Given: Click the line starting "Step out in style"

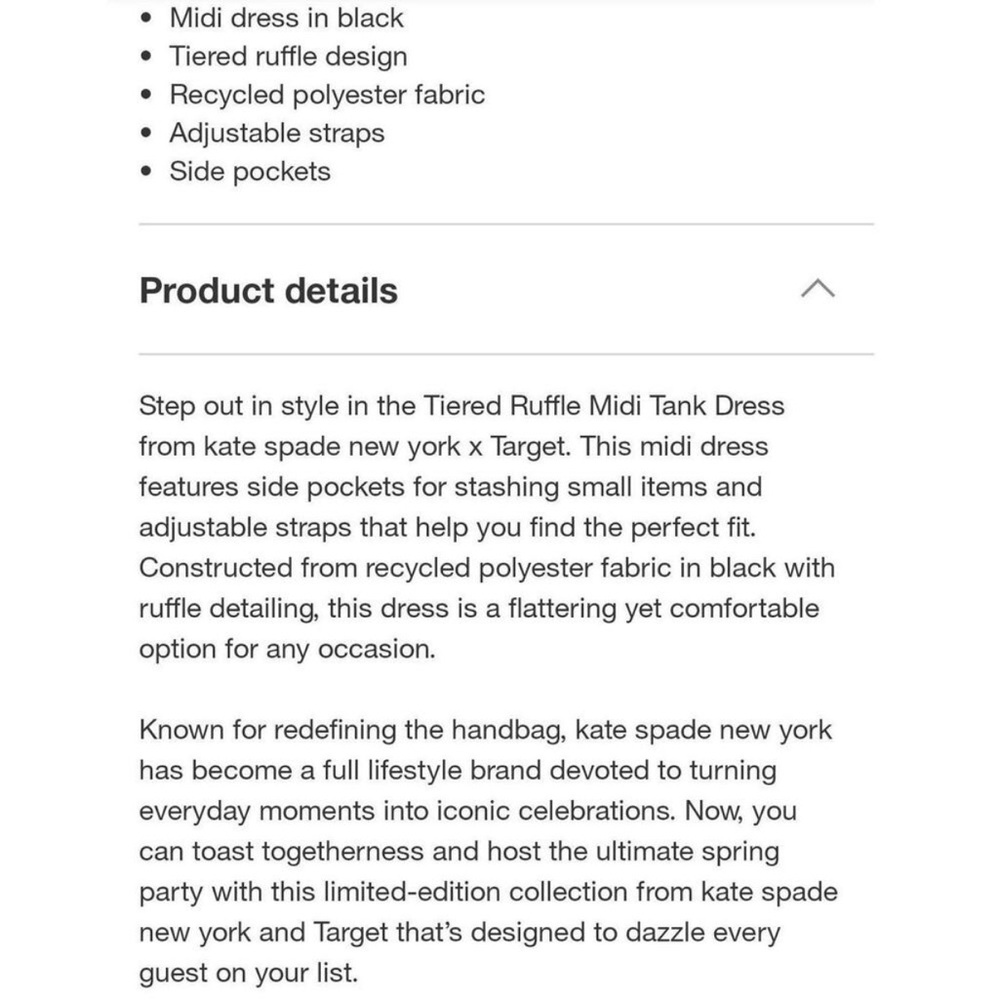Looking at the screenshot, I should click(x=461, y=406).
